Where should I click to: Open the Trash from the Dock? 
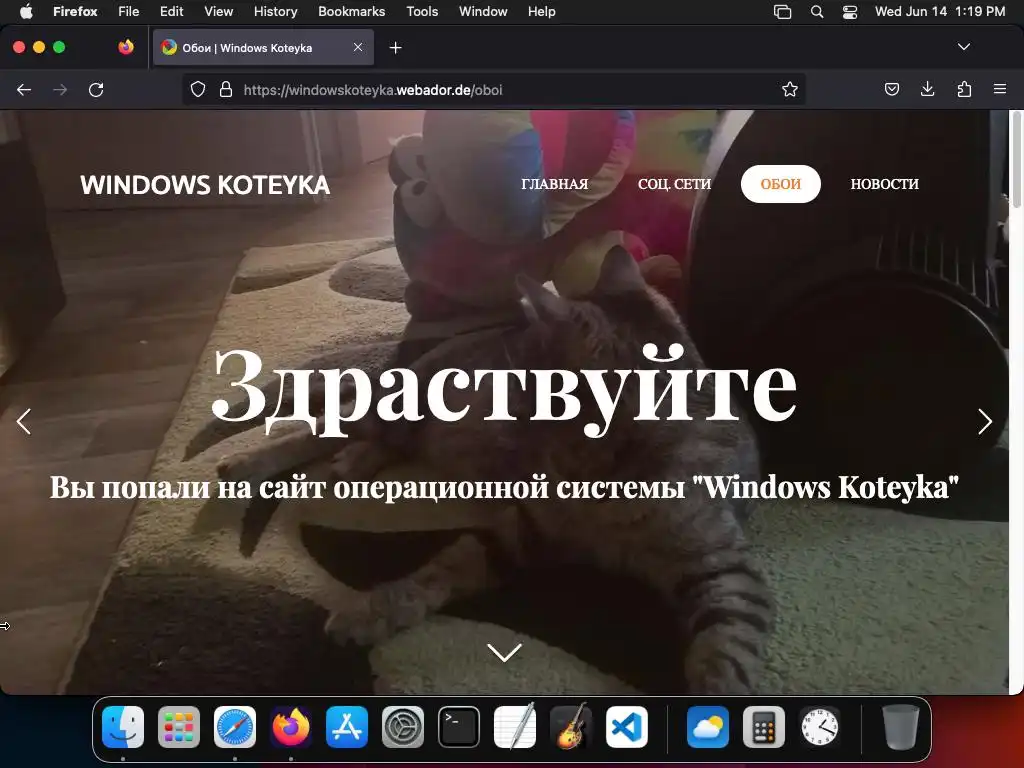click(901, 727)
